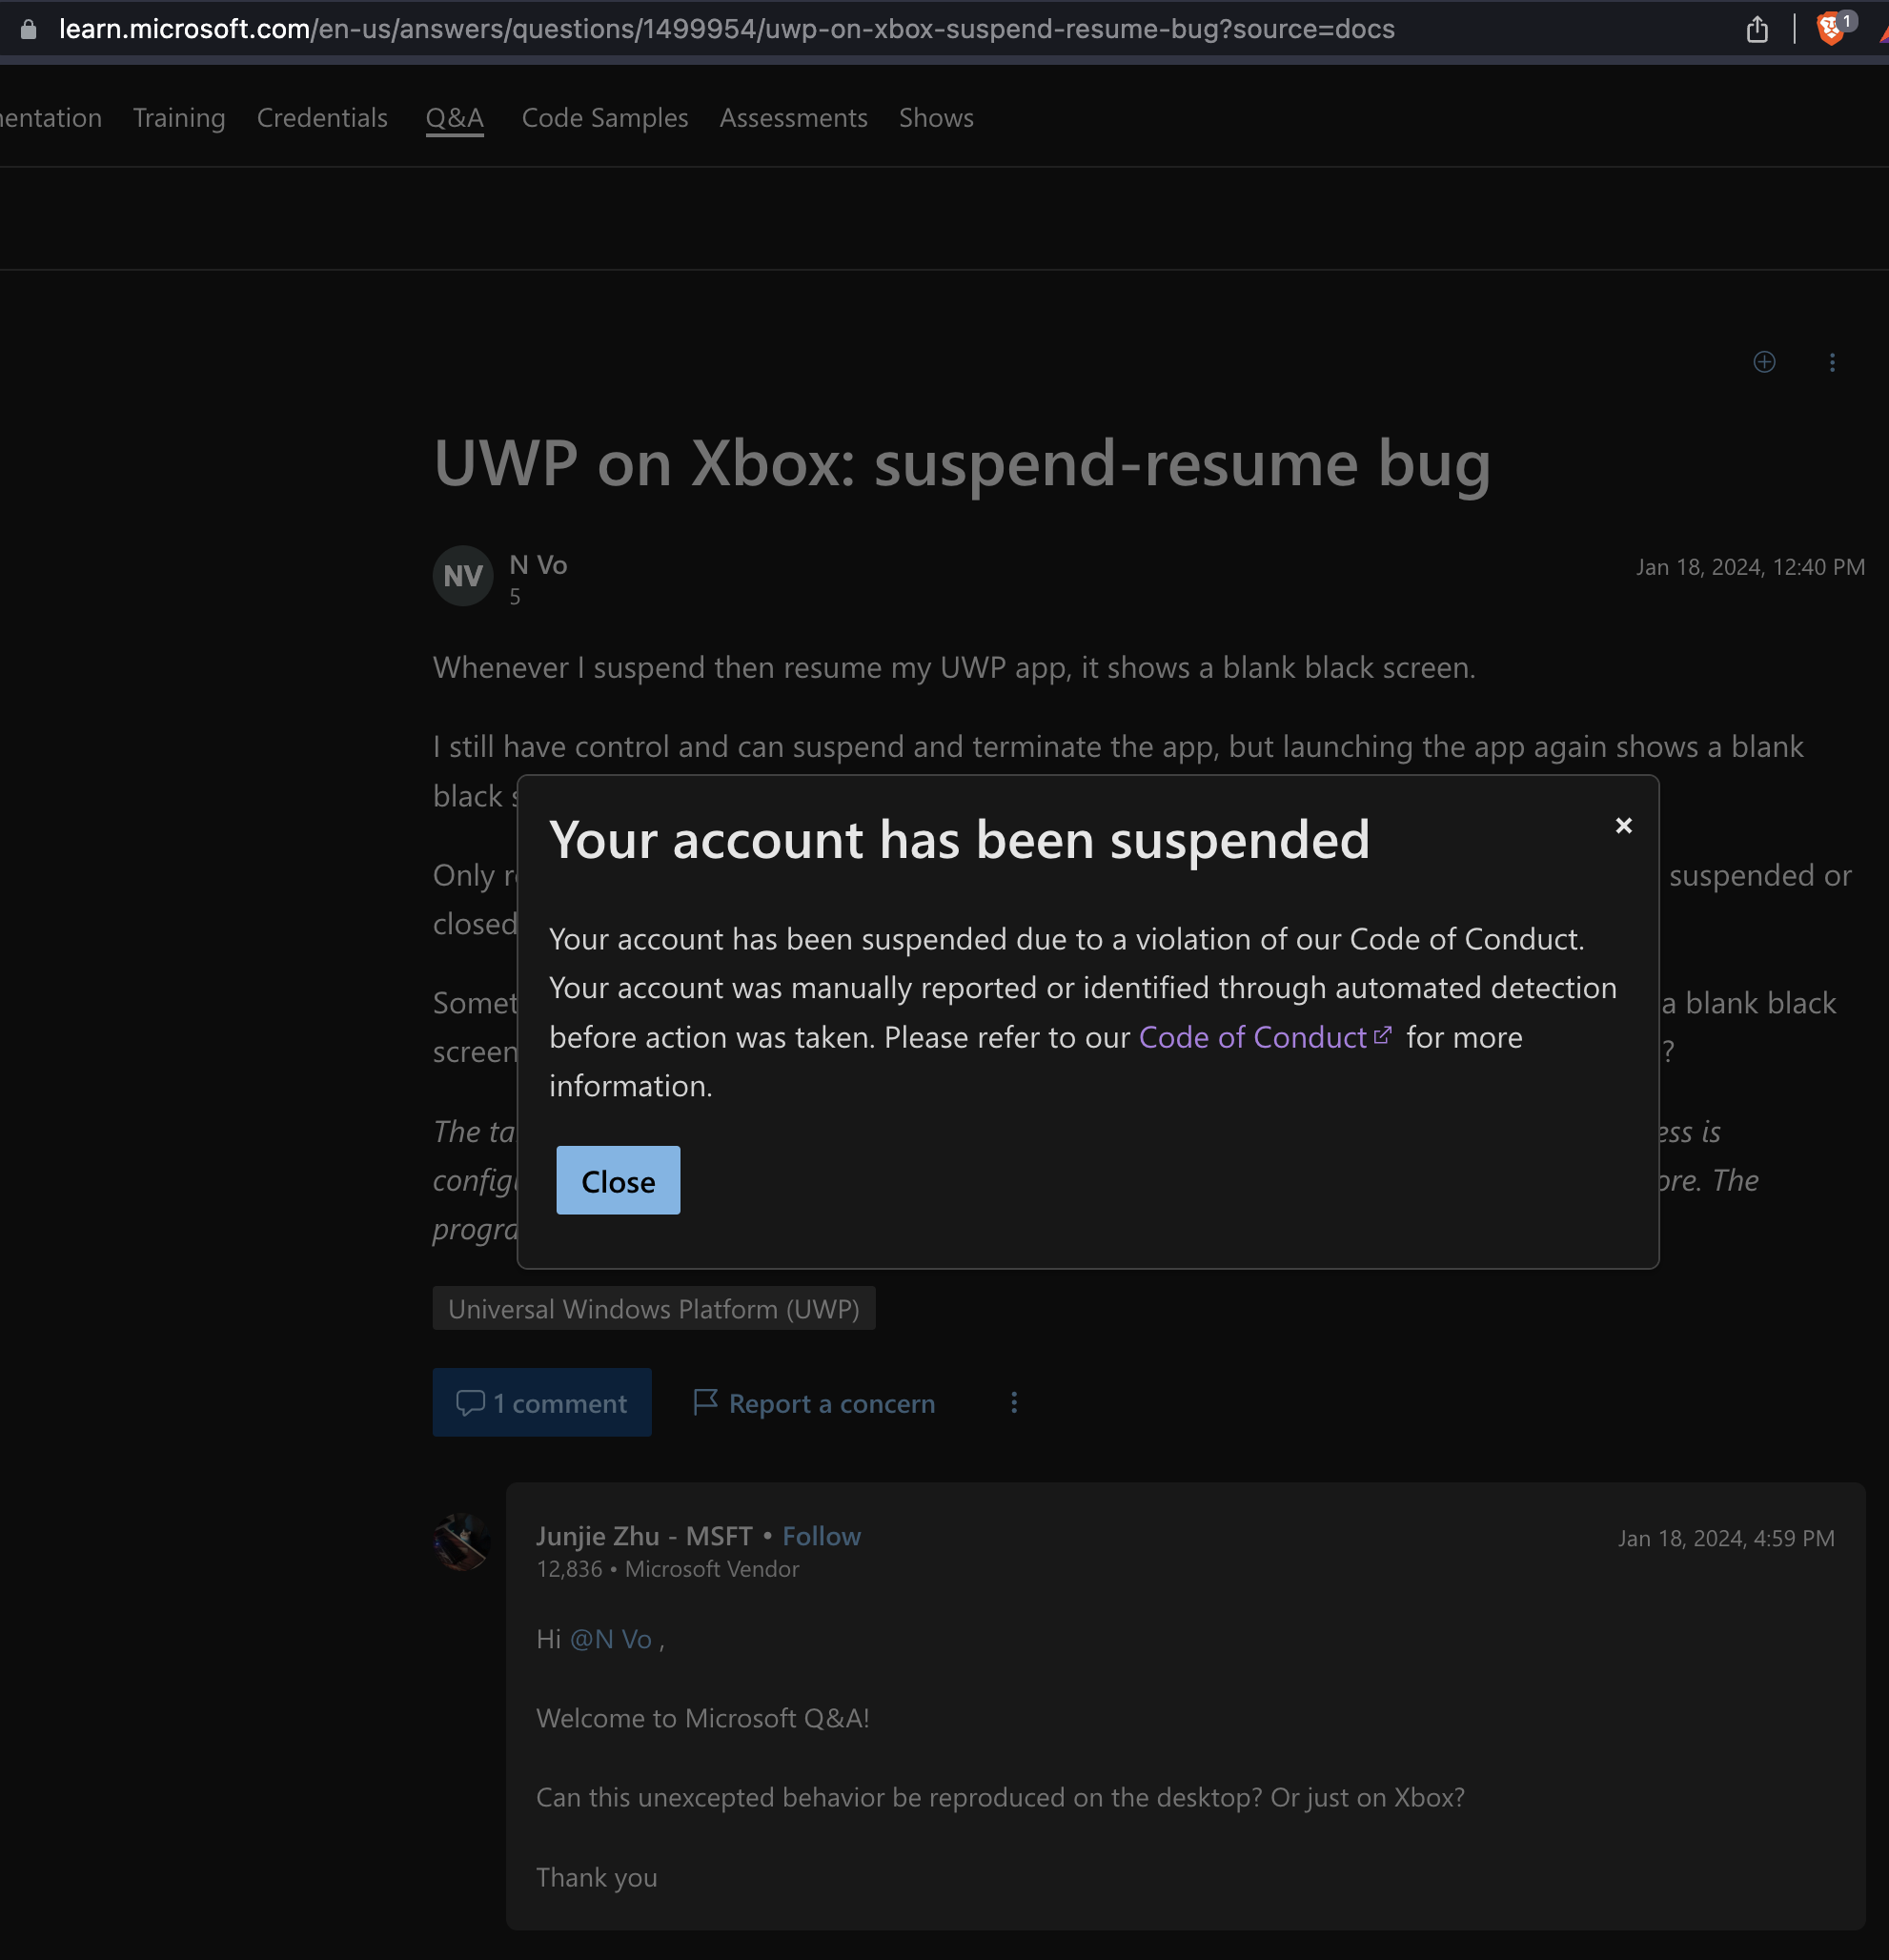The height and width of the screenshot is (1960, 1889).
Task: Open the more options dots beside Report
Action: click(1013, 1403)
